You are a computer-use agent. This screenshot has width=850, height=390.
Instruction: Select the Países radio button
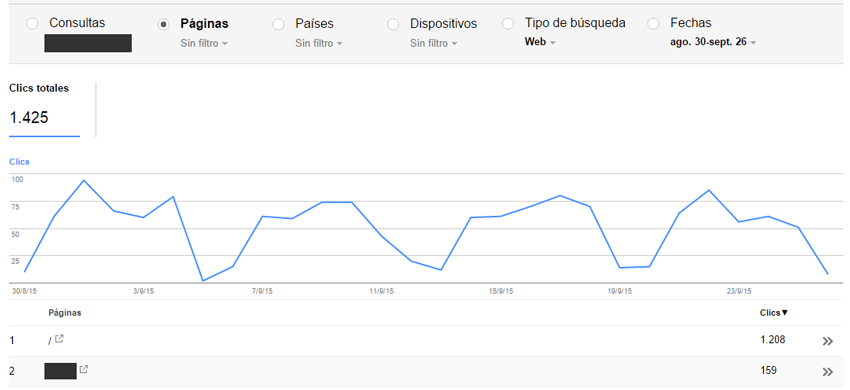click(x=279, y=24)
